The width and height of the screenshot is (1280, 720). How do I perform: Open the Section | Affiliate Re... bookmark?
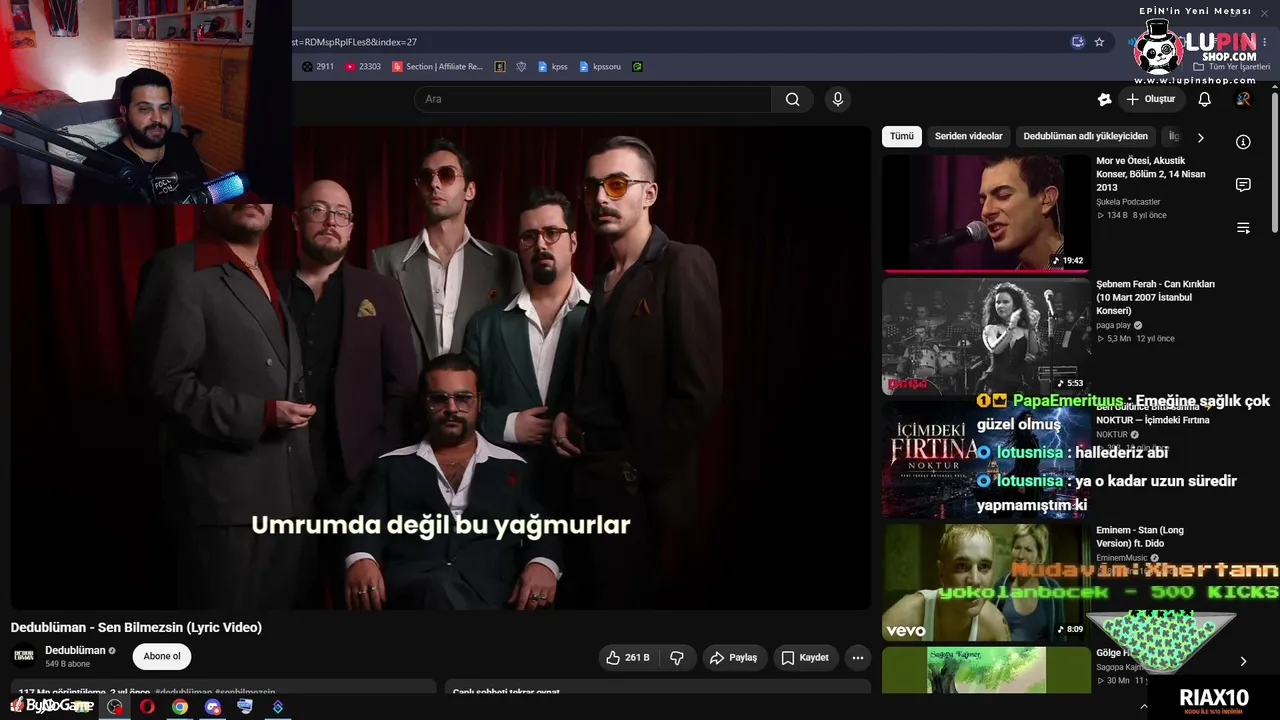pos(437,67)
